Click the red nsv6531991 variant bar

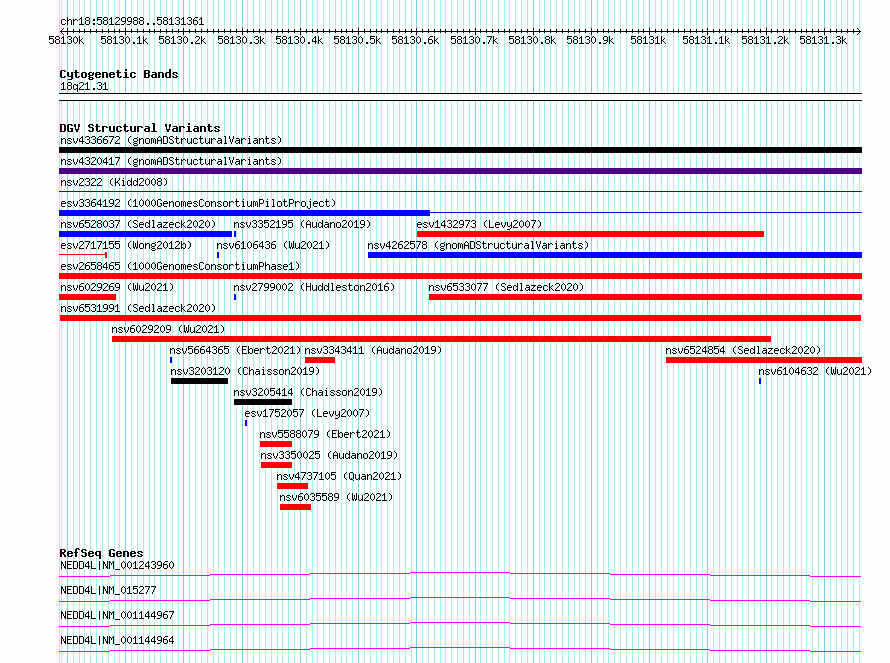tap(460, 318)
